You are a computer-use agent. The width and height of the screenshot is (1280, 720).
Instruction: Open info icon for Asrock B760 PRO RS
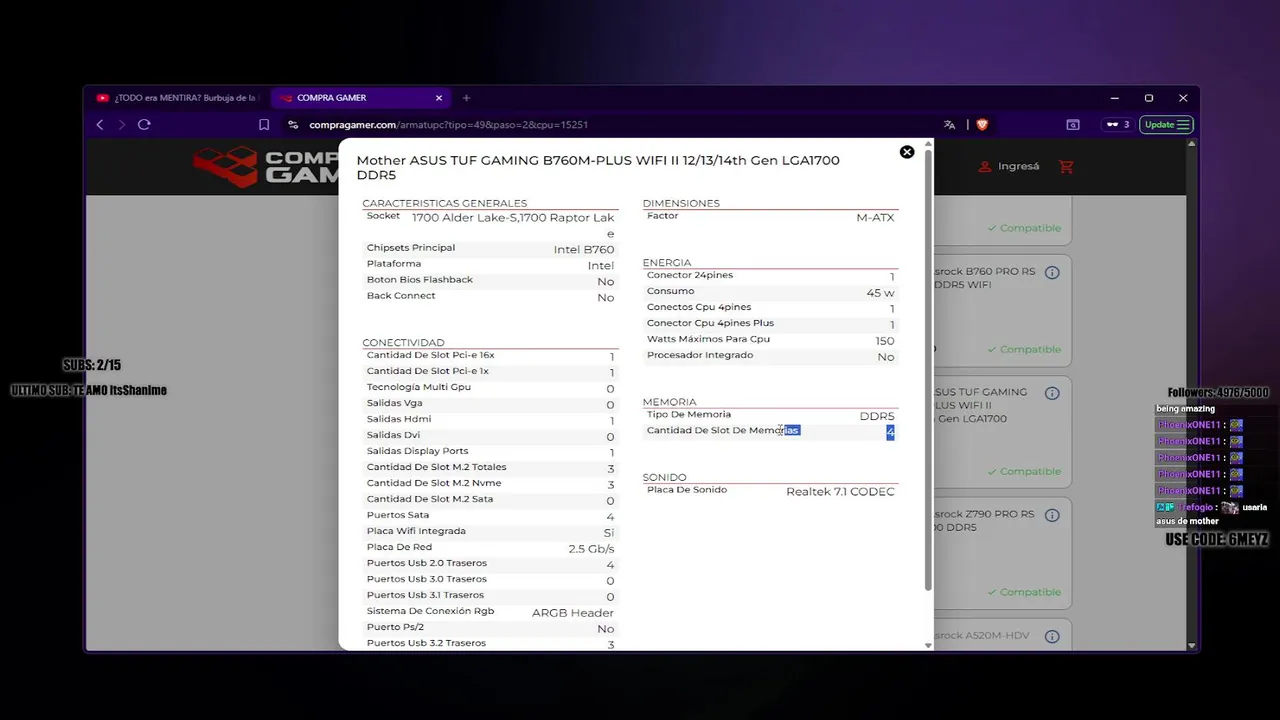click(x=1052, y=272)
